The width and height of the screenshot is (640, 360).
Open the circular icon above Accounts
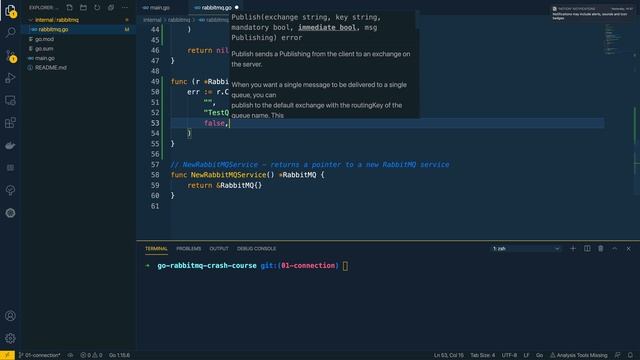click(10, 213)
